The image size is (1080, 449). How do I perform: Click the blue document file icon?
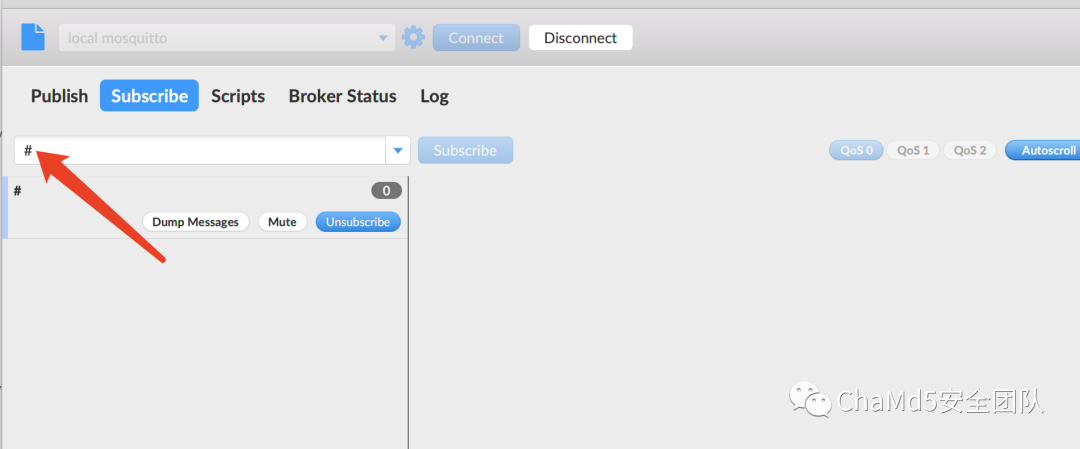pyautogui.click(x=33, y=37)
